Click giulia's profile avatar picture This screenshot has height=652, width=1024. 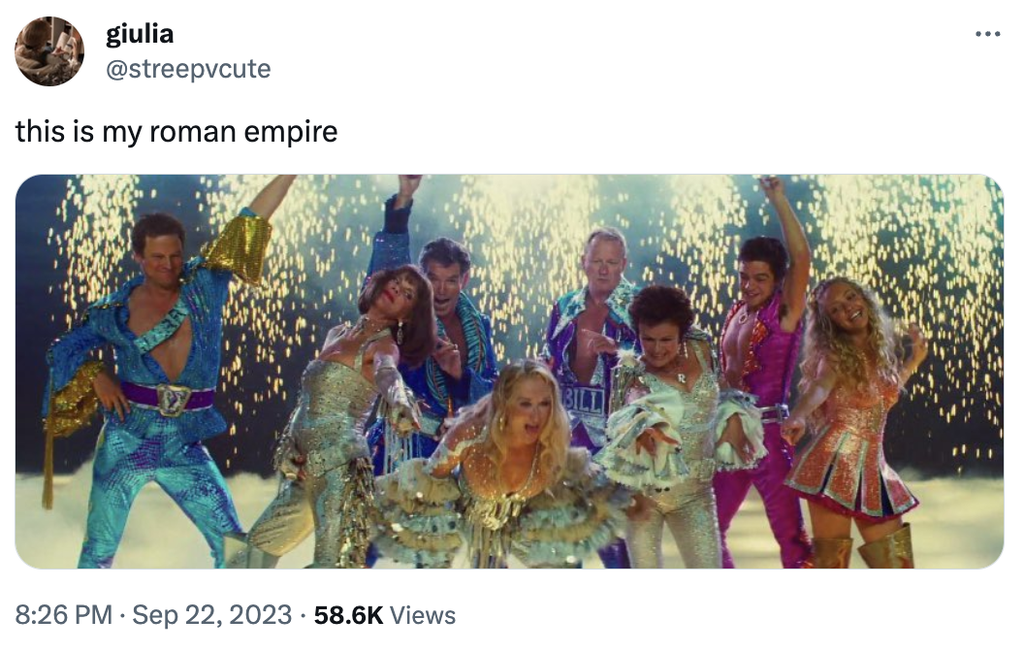49,51
